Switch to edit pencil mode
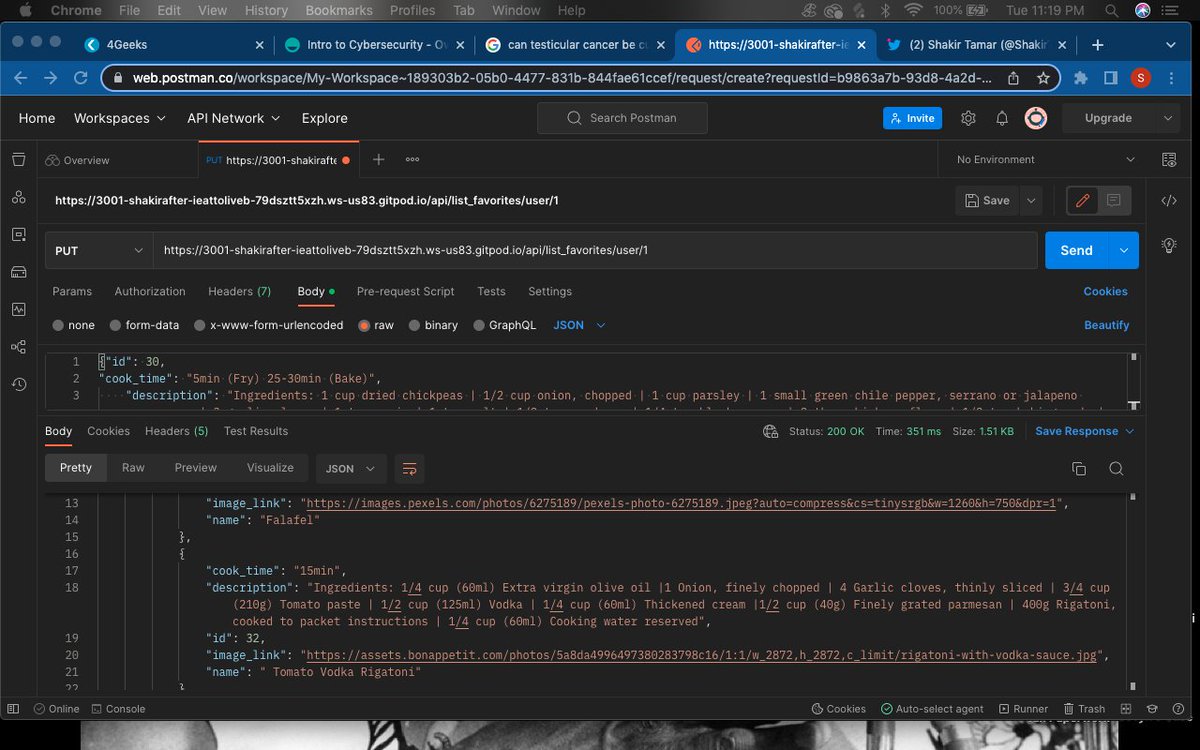This screenshot has width=1200, height=750. [1082, 200]
